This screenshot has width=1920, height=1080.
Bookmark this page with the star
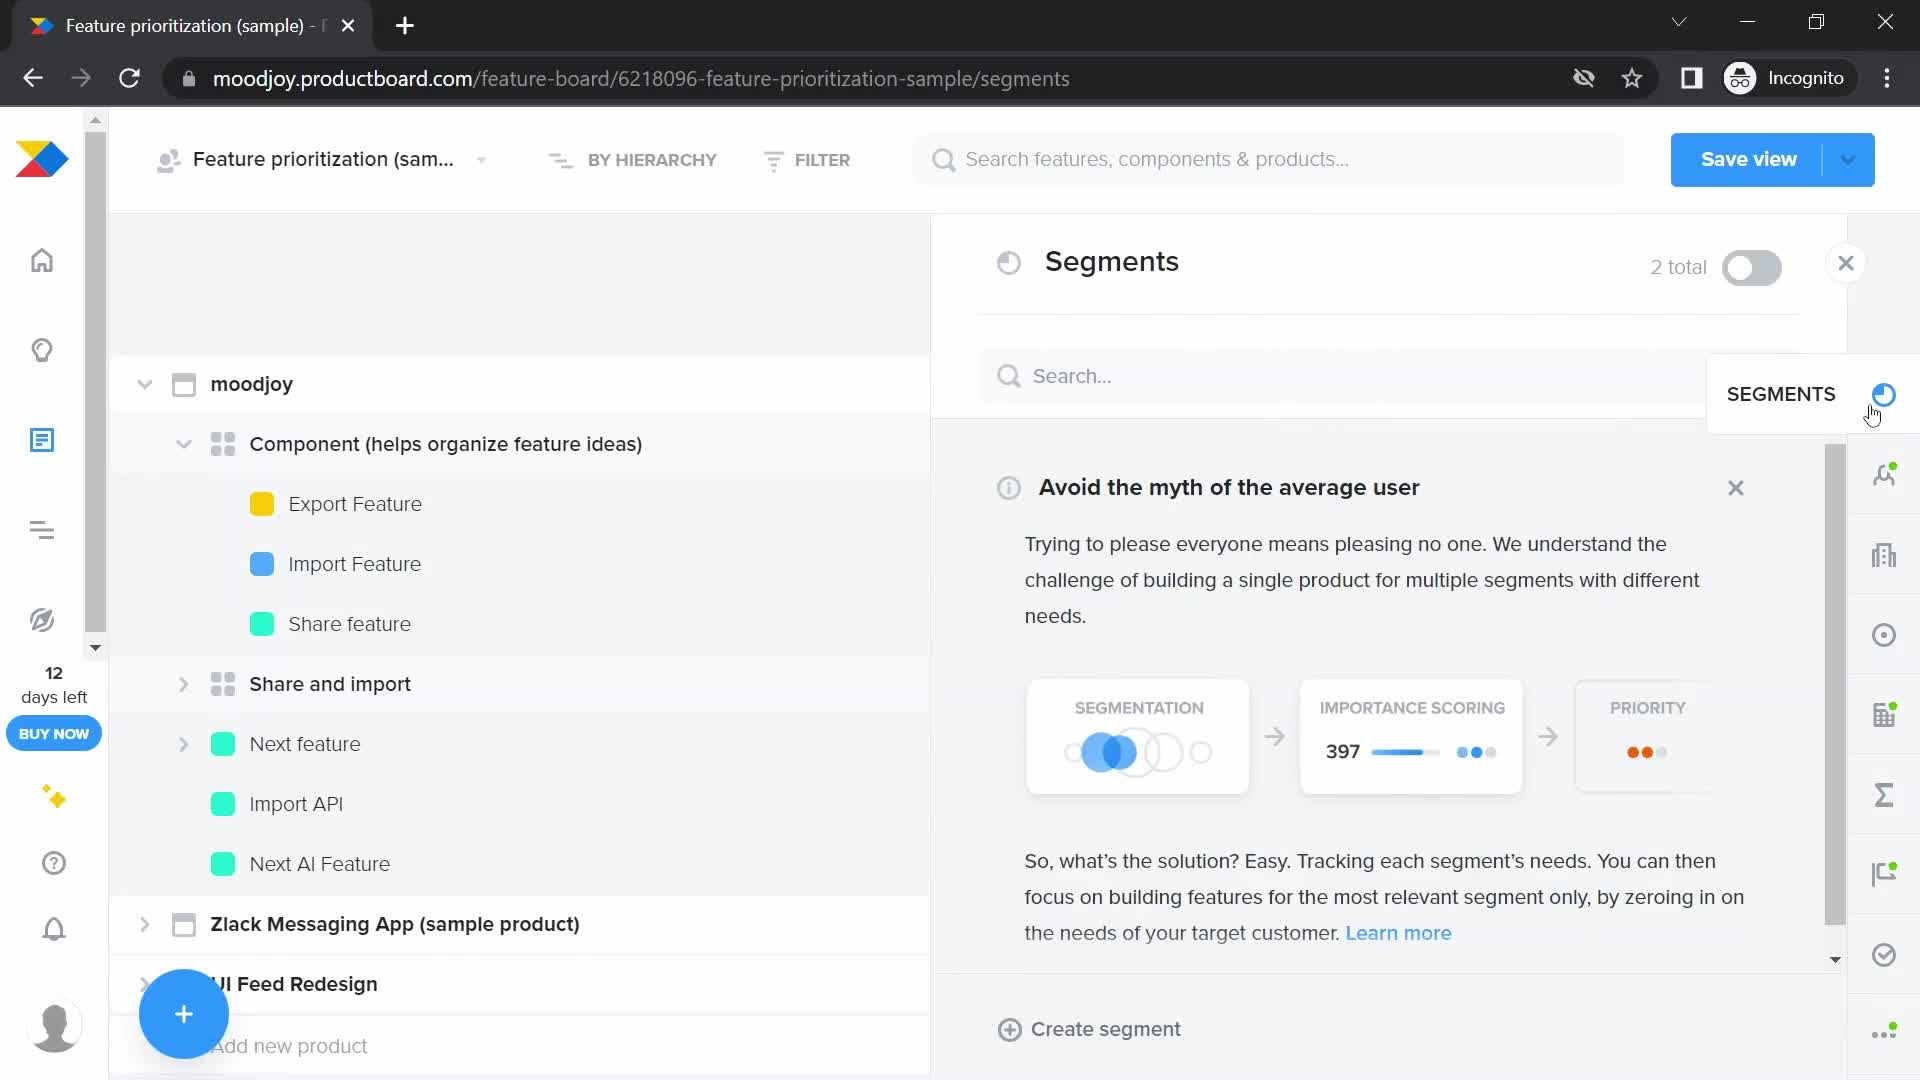pos(1632,78)
